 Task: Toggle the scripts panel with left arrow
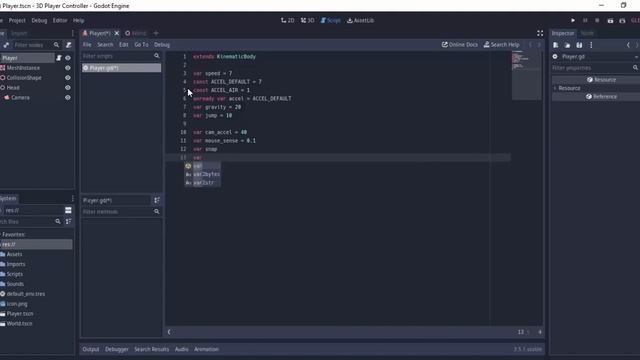(169, 332)
